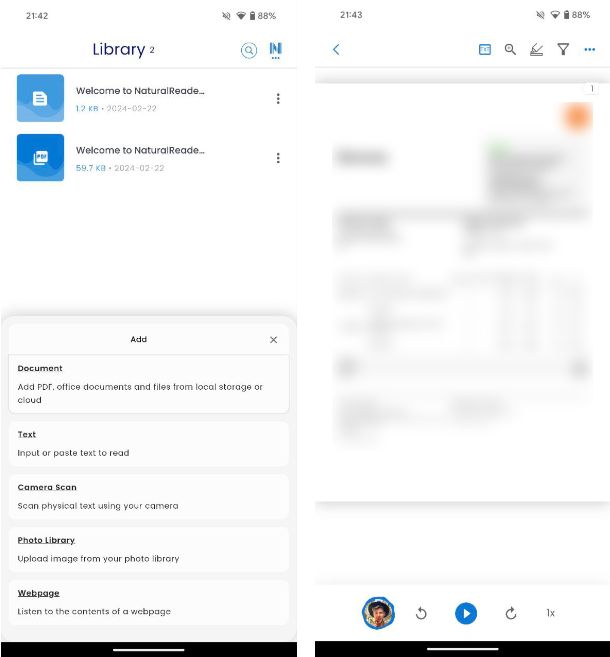
Task: Select the voice avatar
Action: pyautogui.click(x=378, y=613)
